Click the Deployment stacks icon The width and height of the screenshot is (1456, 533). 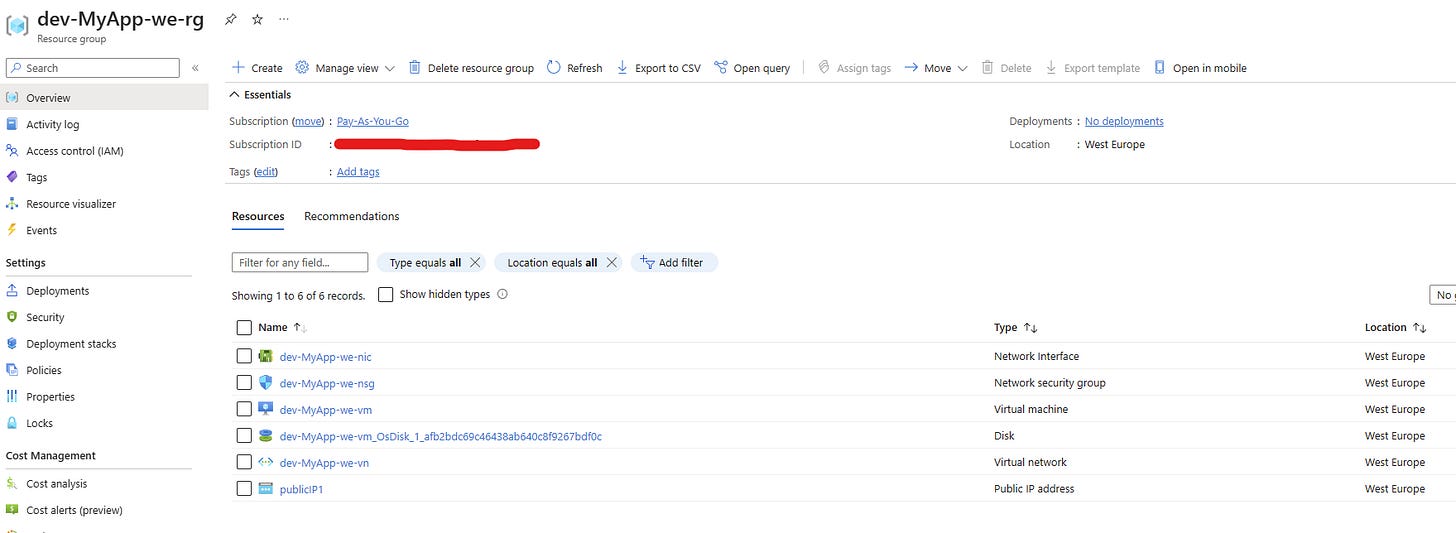pyautogui.click(x=12, y=344)
